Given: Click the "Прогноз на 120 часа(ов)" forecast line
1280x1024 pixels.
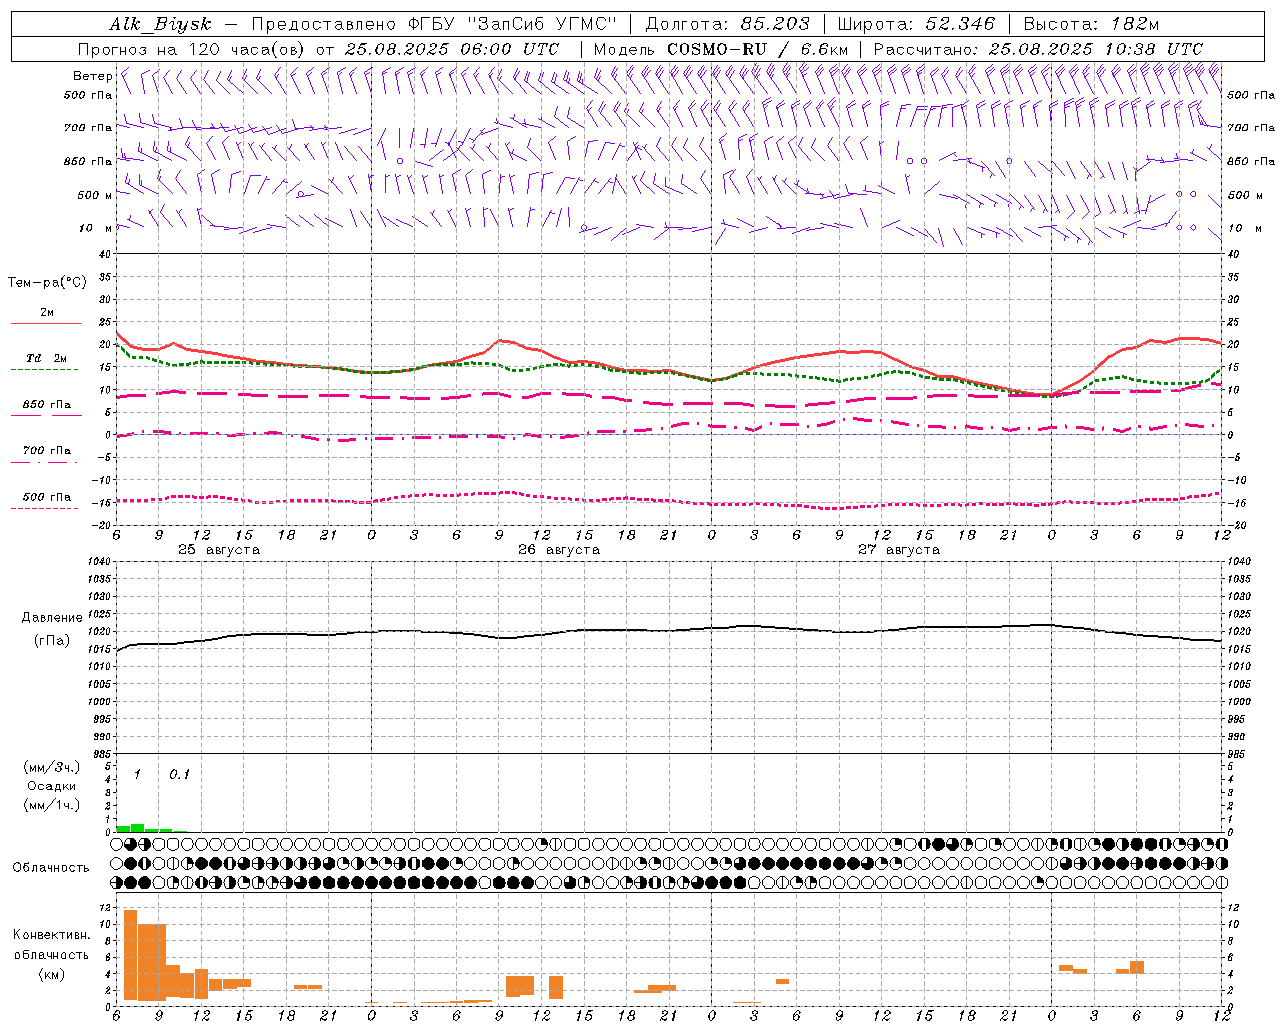Looking at the screenshot, I should pos(318,49).
